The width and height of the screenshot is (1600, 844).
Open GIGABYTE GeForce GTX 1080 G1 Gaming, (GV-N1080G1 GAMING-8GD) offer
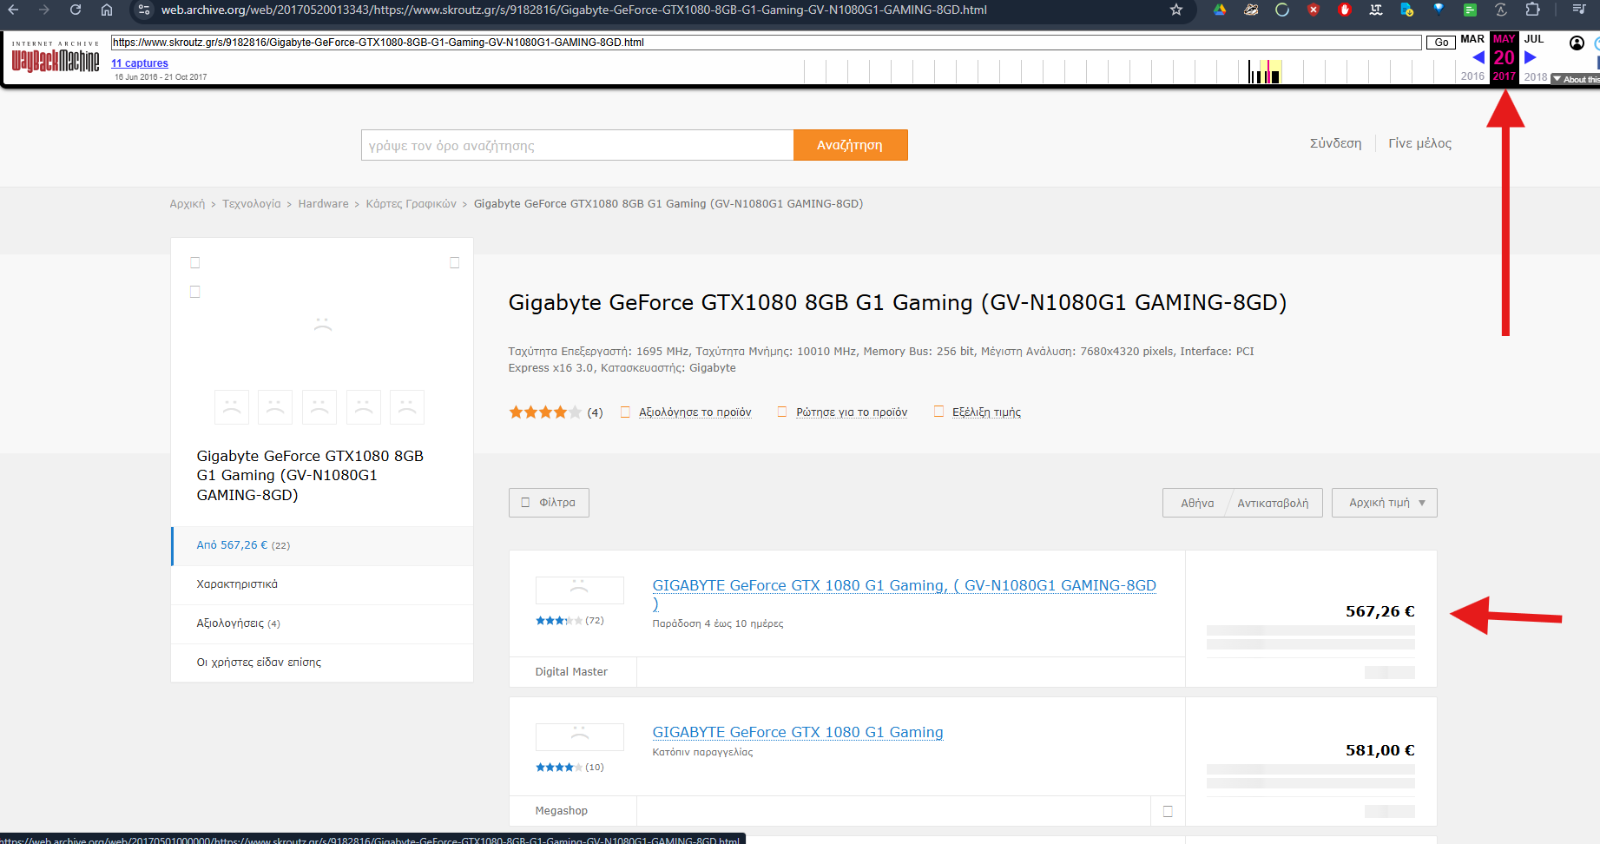(904, 594)
